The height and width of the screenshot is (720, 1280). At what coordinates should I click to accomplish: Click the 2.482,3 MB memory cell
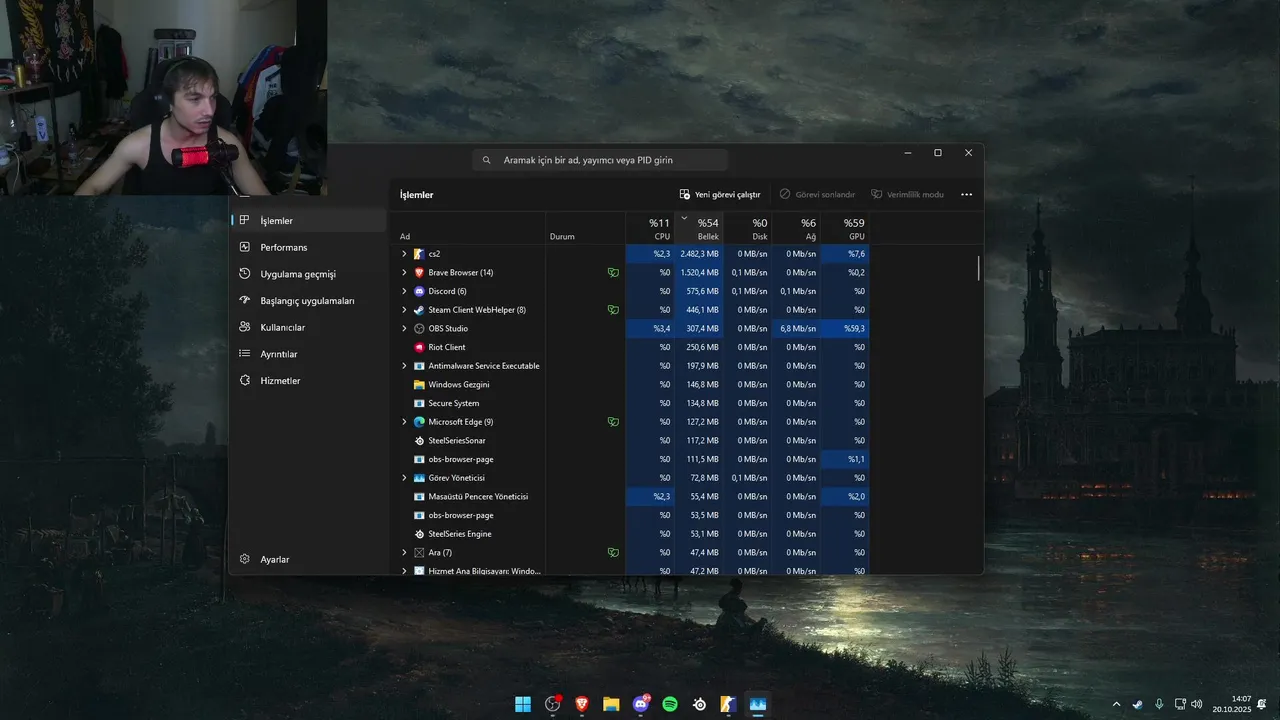[698, 254]
